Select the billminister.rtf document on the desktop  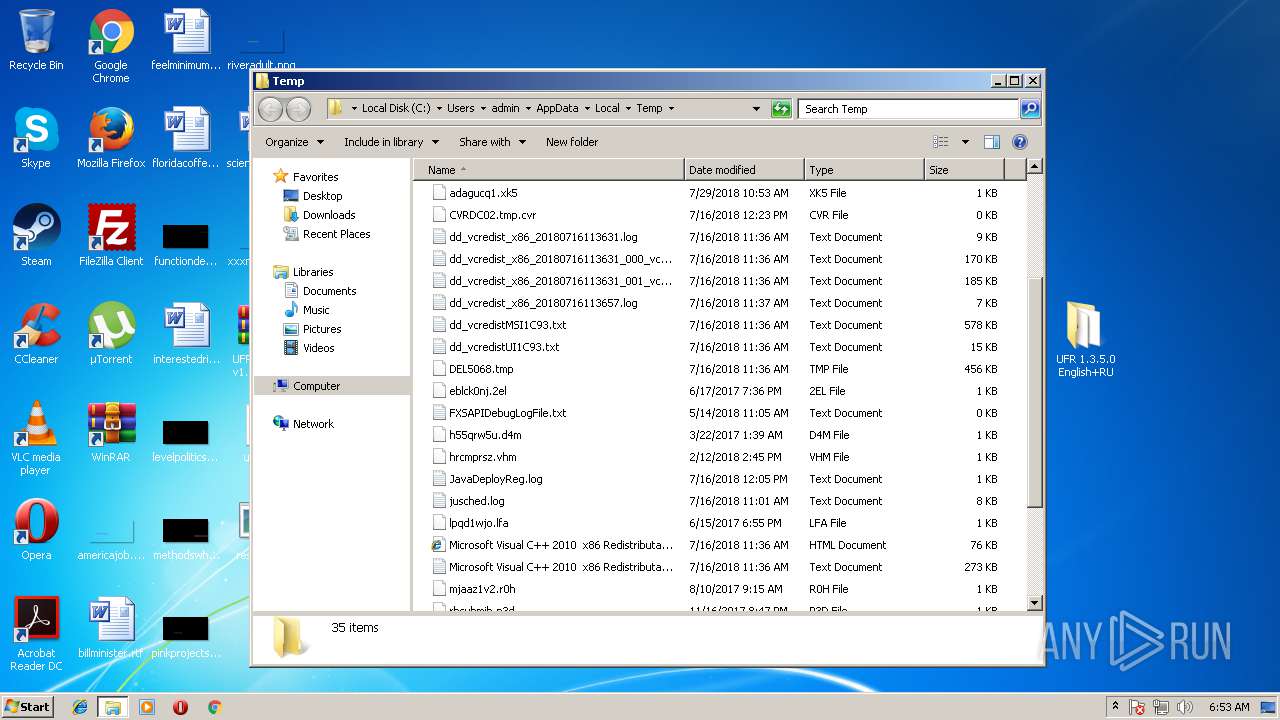pos(111,628)
